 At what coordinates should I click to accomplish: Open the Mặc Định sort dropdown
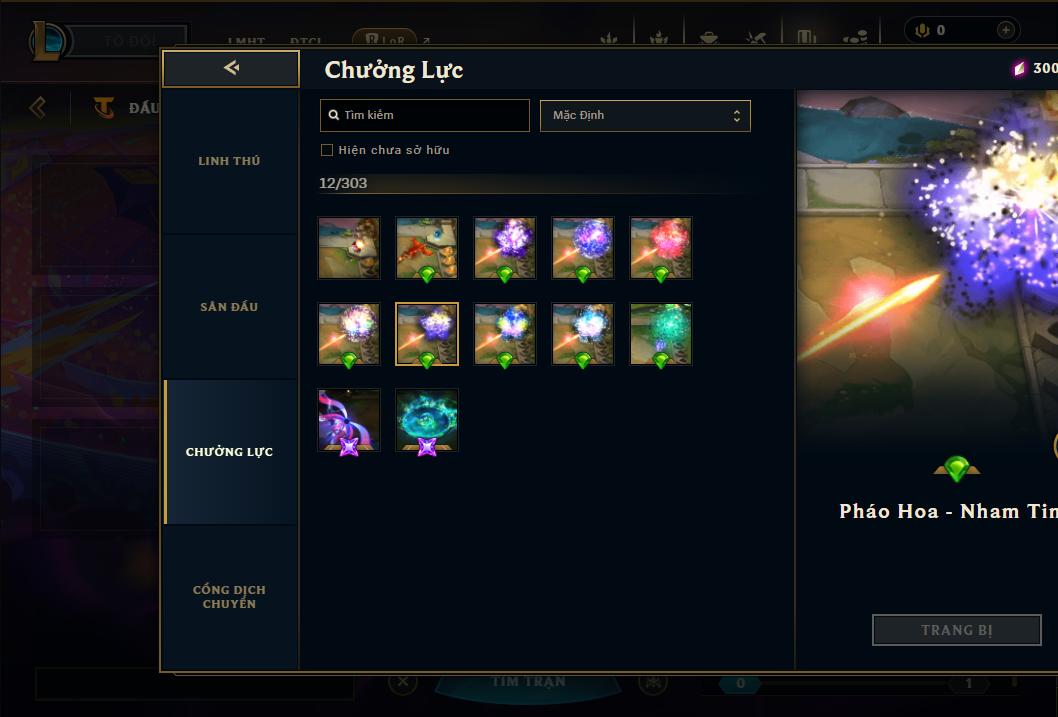[x=645, y=115]
